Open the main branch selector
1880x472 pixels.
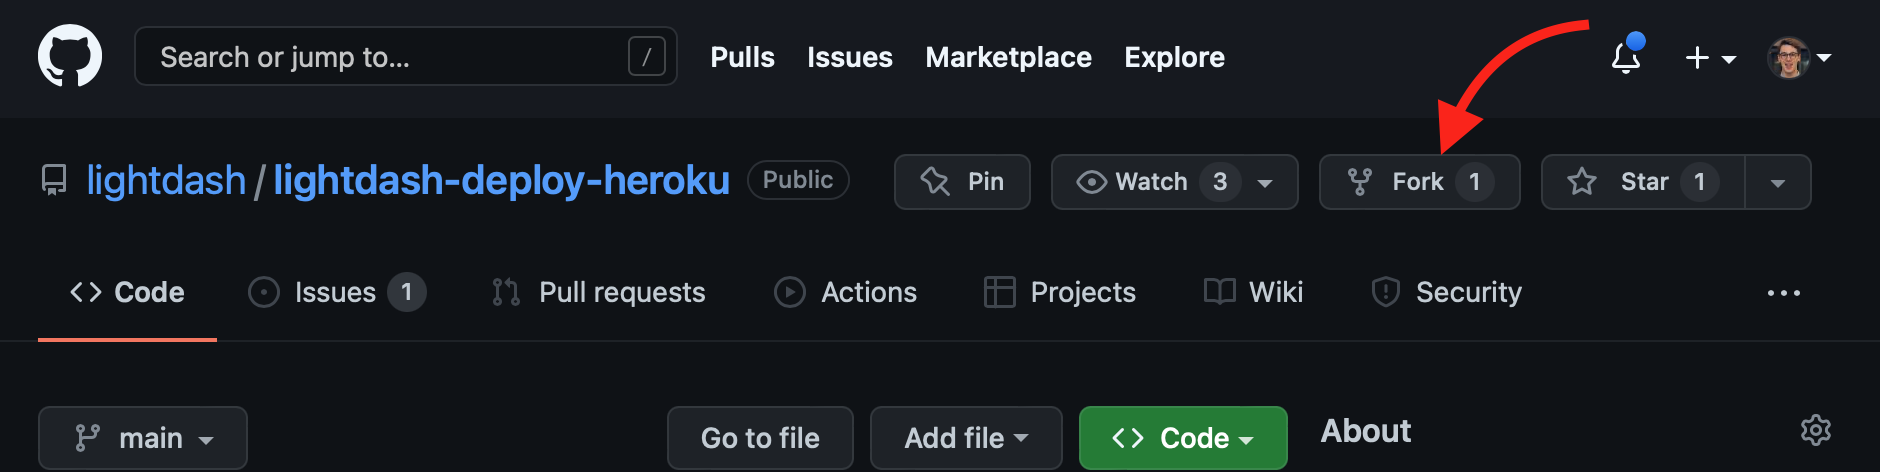coord(143,438)
